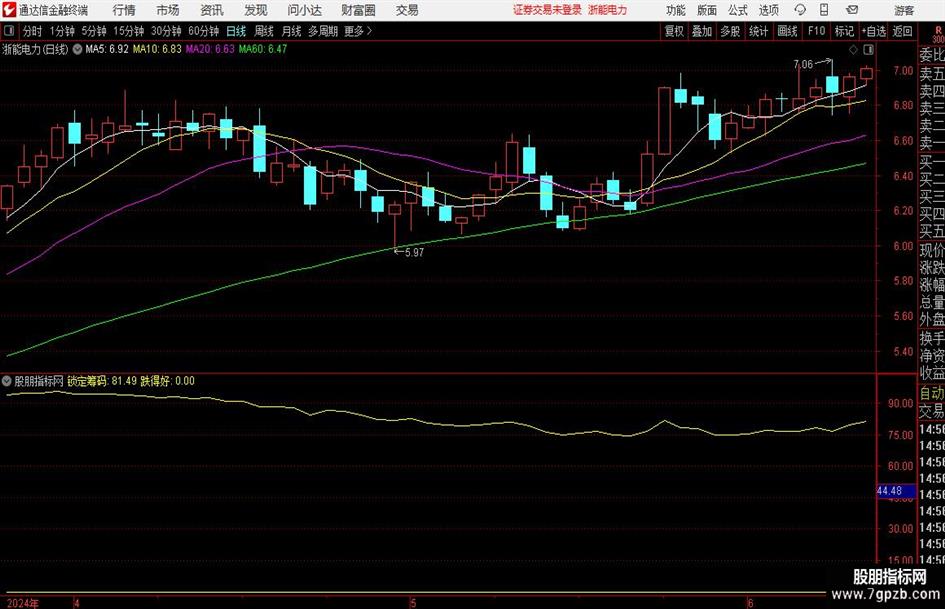945x609 pixels.
Task: Open the 资讯 menu
Action: tap(212, 10)
